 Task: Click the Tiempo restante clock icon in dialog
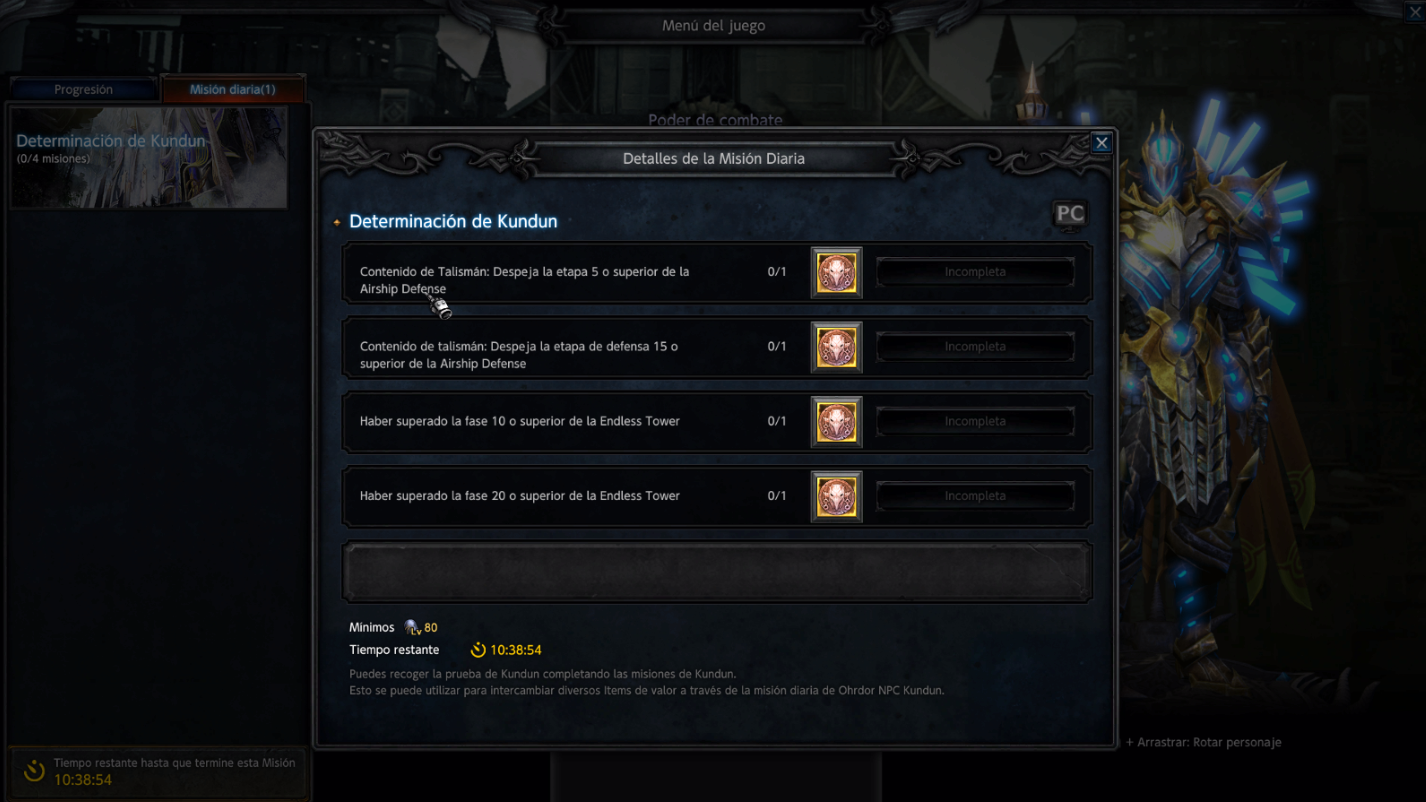478,650
